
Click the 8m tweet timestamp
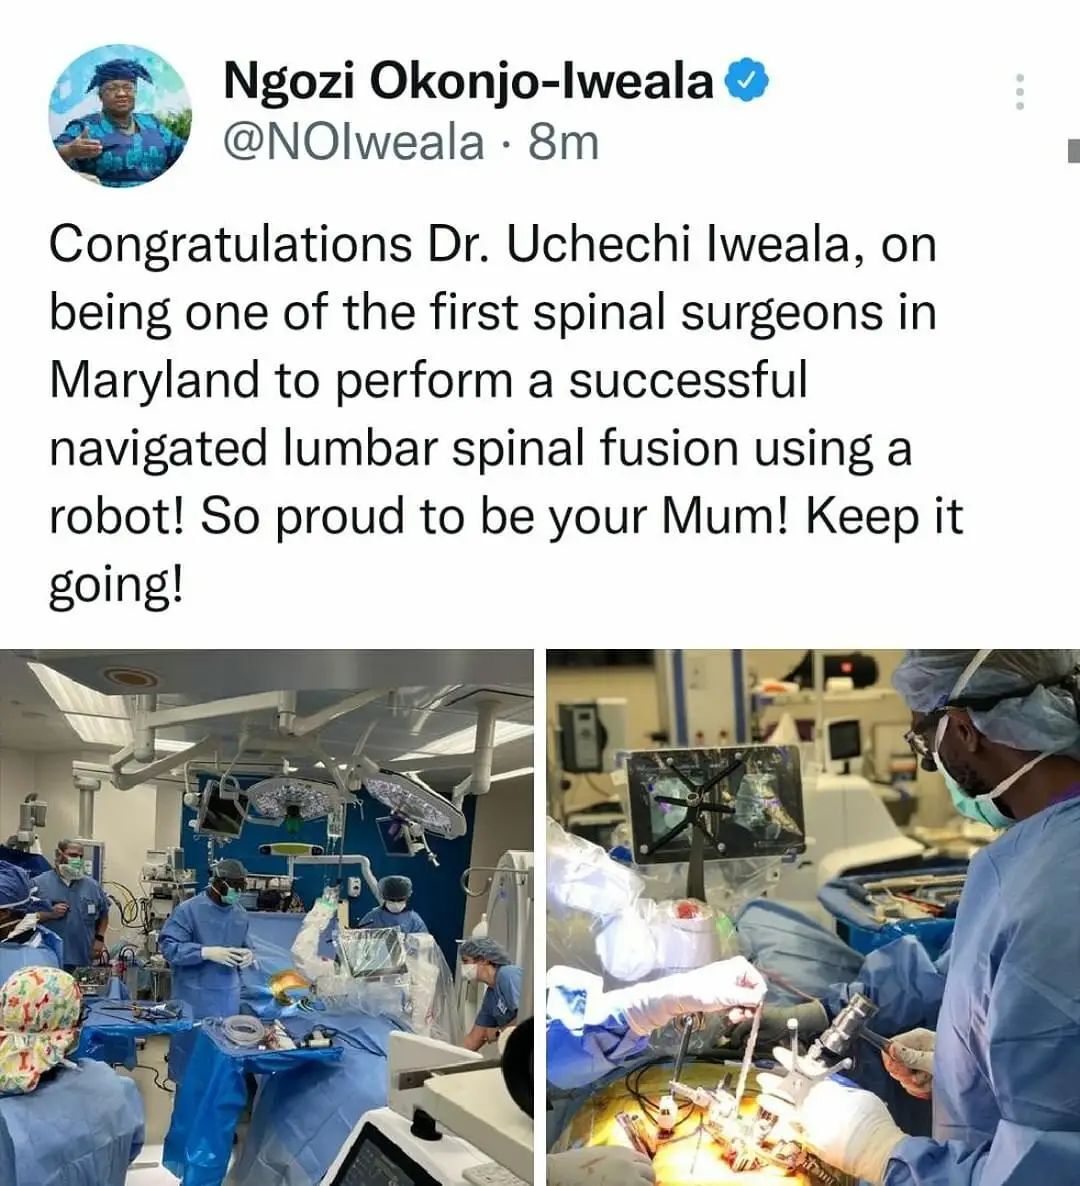tap(564, 142)
